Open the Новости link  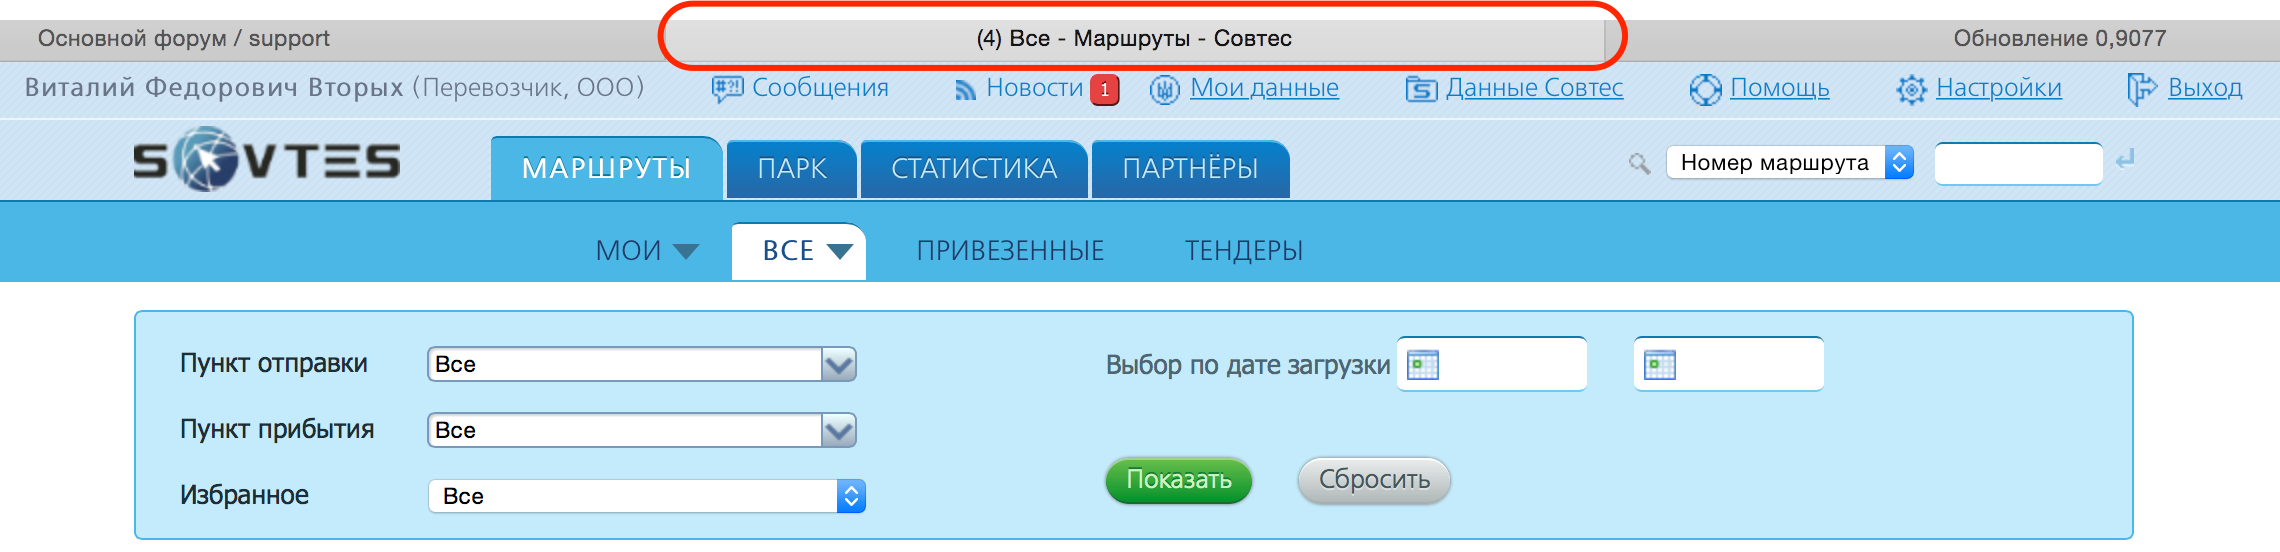(1034, 88)
